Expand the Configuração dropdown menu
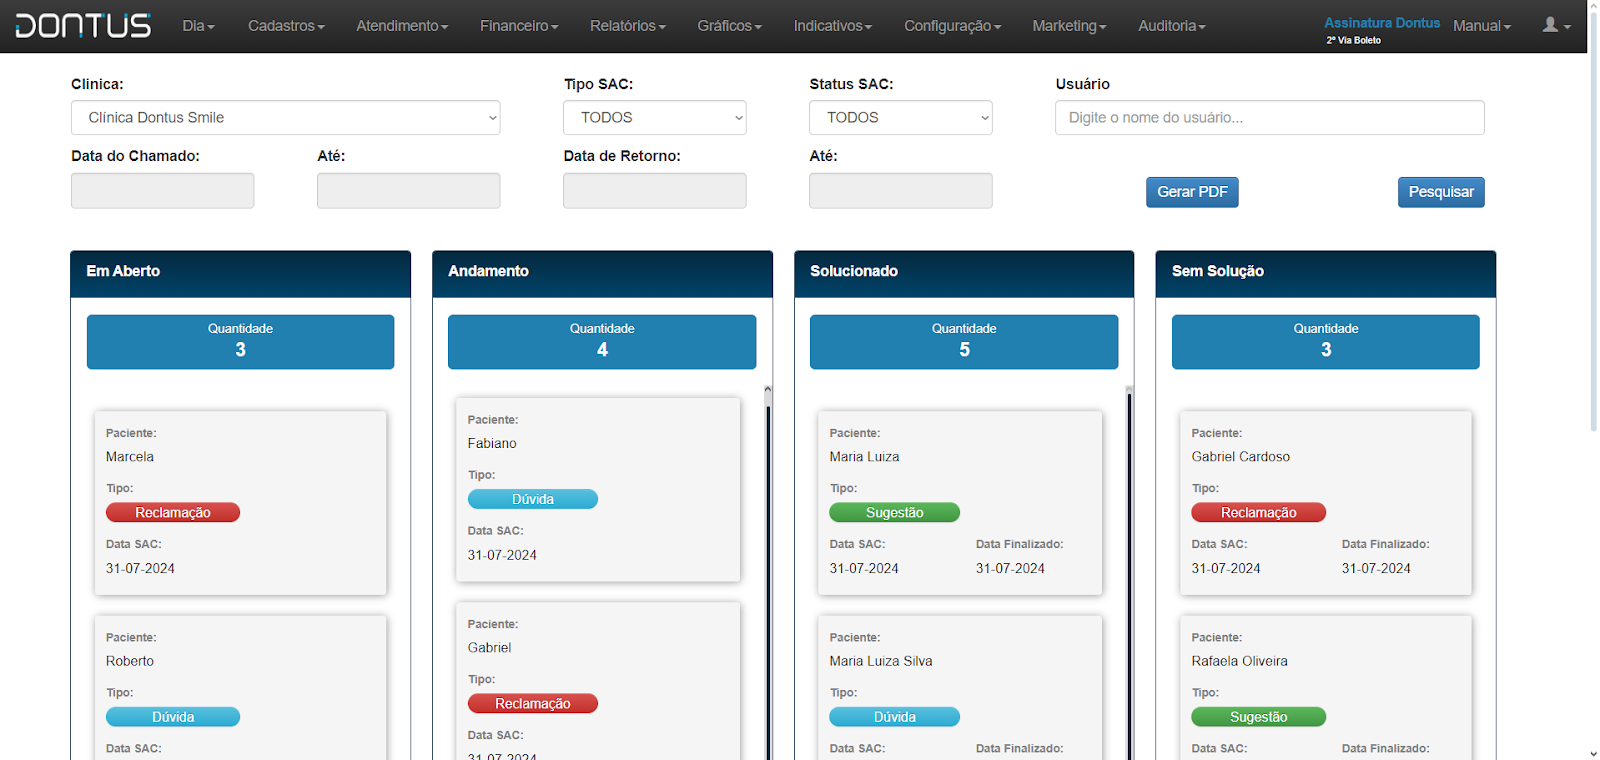This screenshot has height=760, width=1600. 952,26
